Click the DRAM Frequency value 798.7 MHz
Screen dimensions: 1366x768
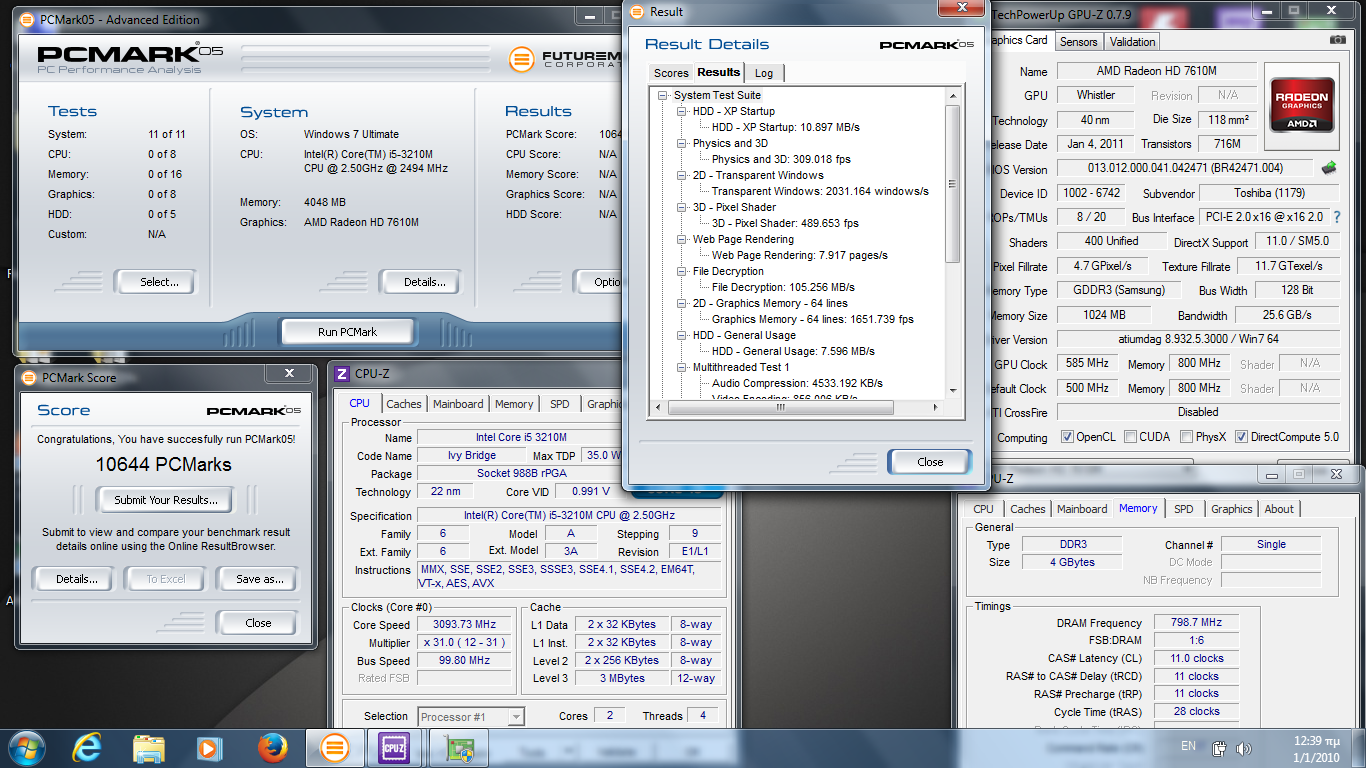click(x=1196, y=622)
